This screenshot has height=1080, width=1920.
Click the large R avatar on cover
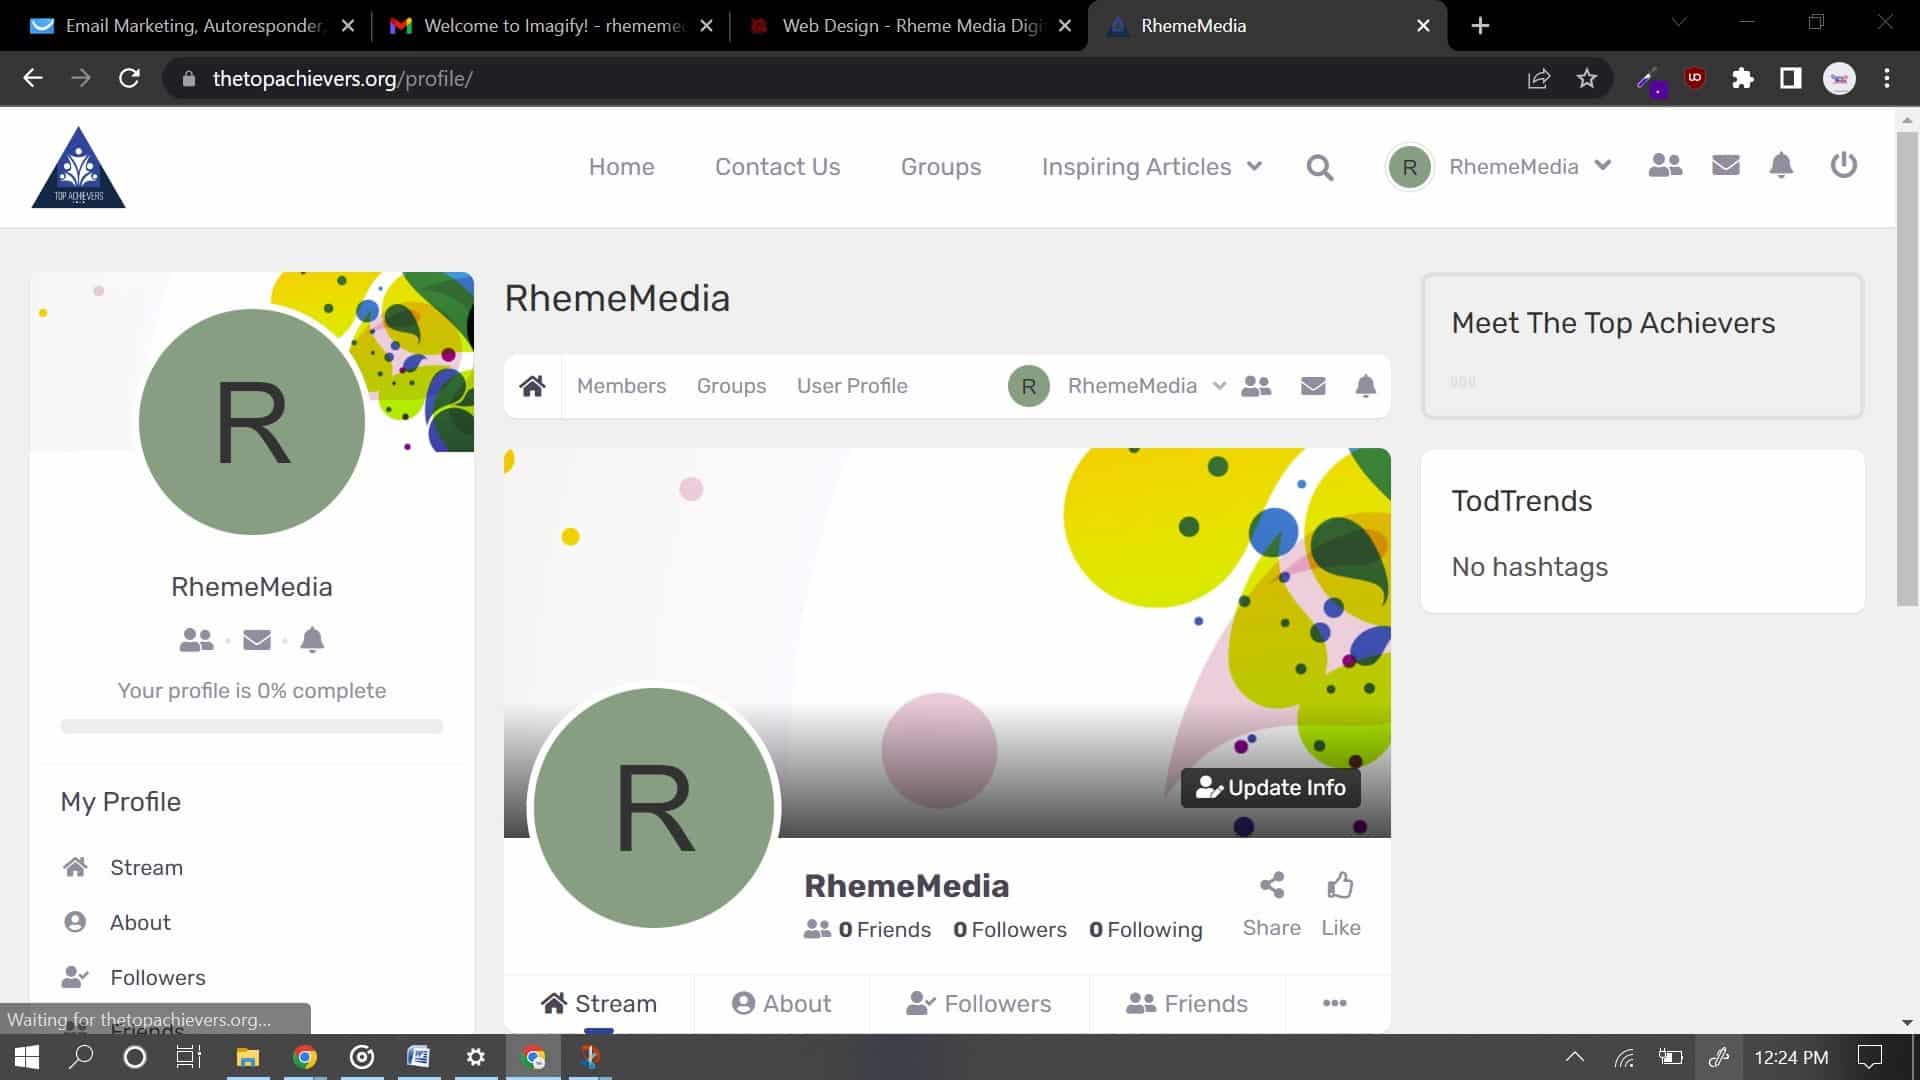pyautogui.click(x=654, y=808)
